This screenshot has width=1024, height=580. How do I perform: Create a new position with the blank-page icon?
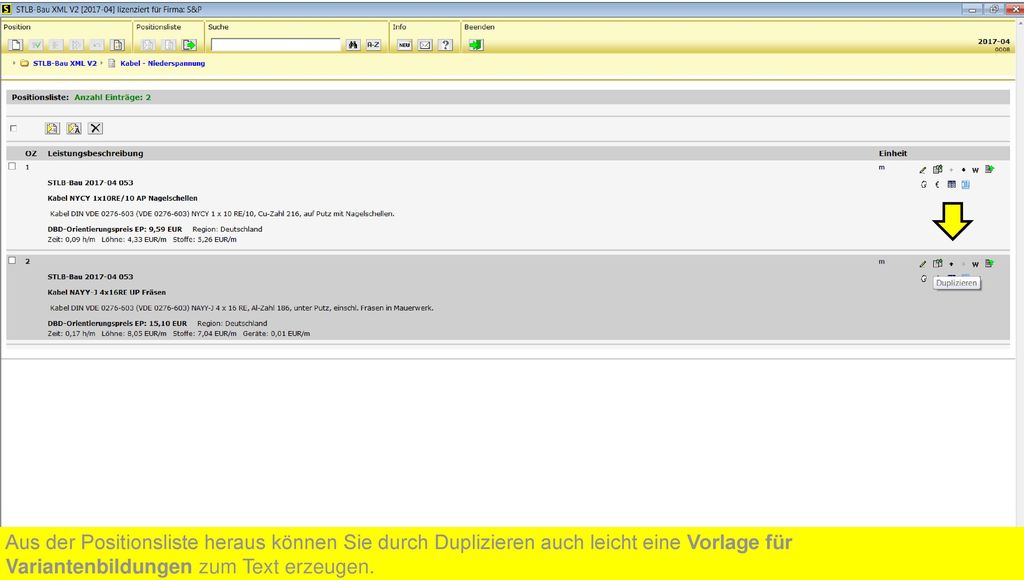click(x=16, y=45)
